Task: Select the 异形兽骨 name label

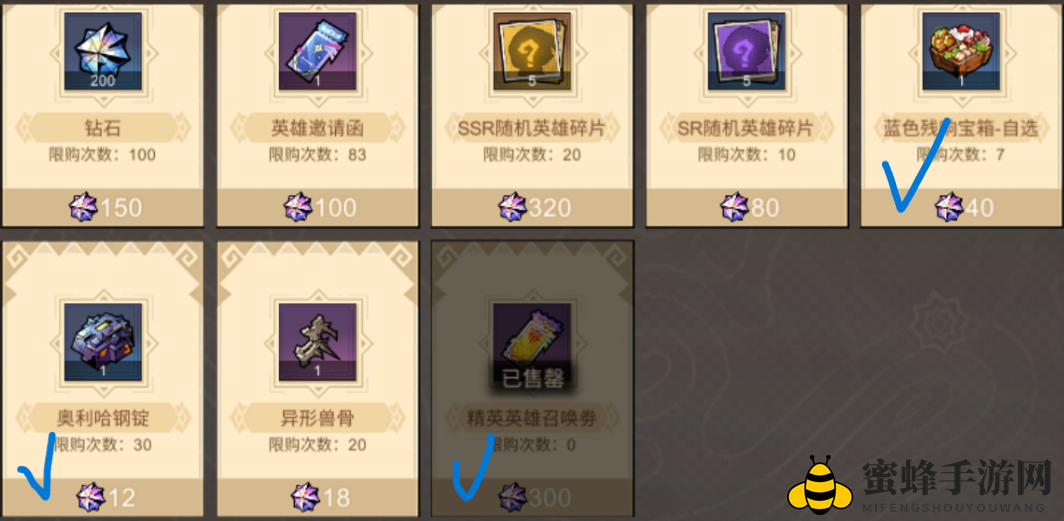Action: click(x=318, y=419)
